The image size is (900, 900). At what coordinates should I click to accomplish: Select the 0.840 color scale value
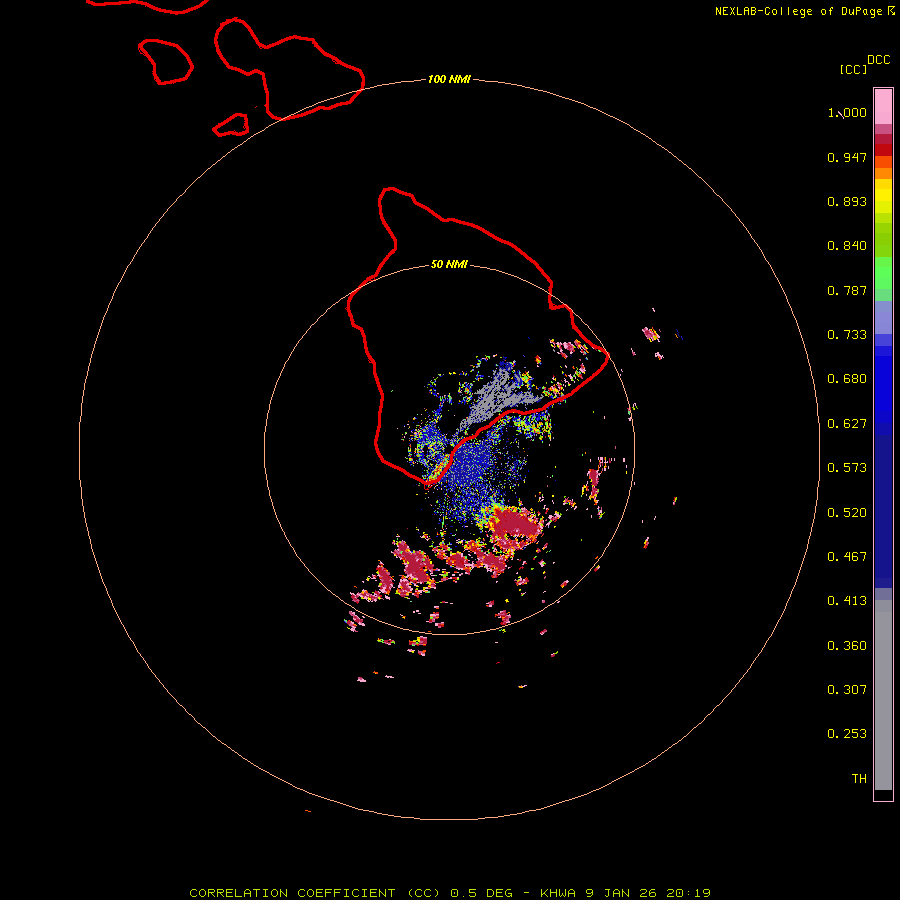[847, 246]
